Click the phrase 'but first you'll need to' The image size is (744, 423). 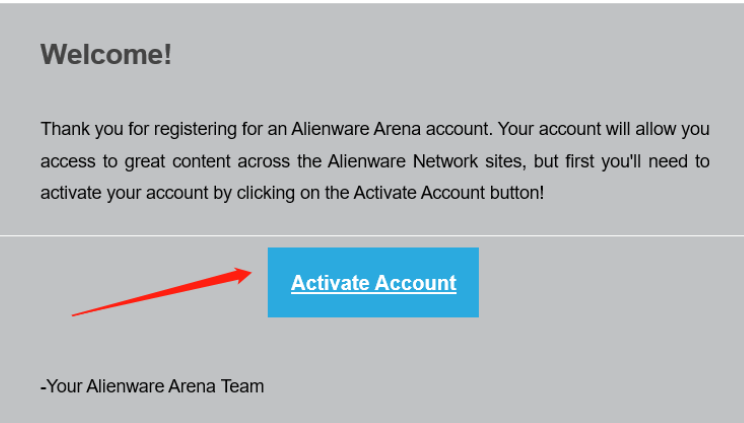(622, 161)
